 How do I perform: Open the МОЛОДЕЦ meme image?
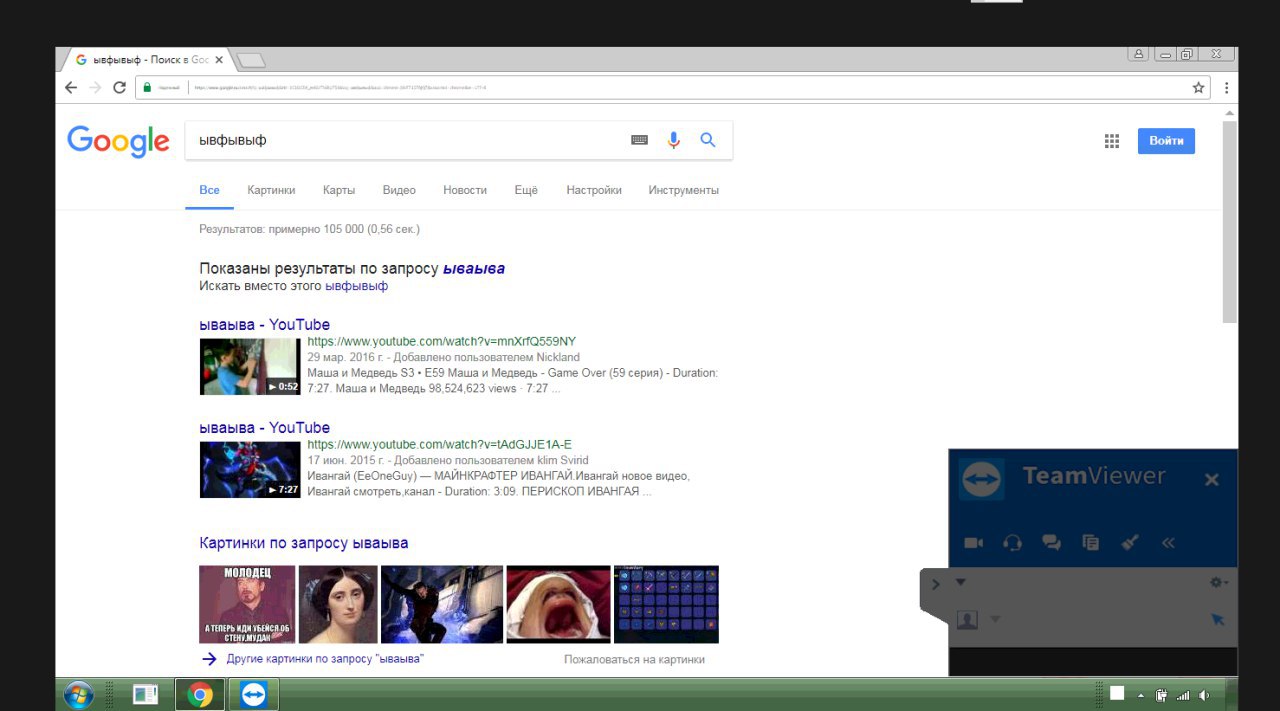[x=247, y=604]
